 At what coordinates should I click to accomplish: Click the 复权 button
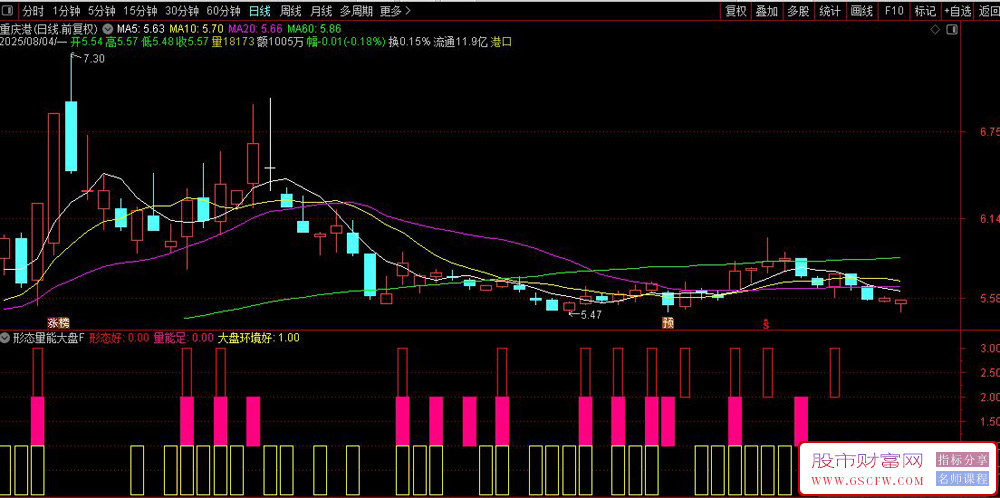736,11
